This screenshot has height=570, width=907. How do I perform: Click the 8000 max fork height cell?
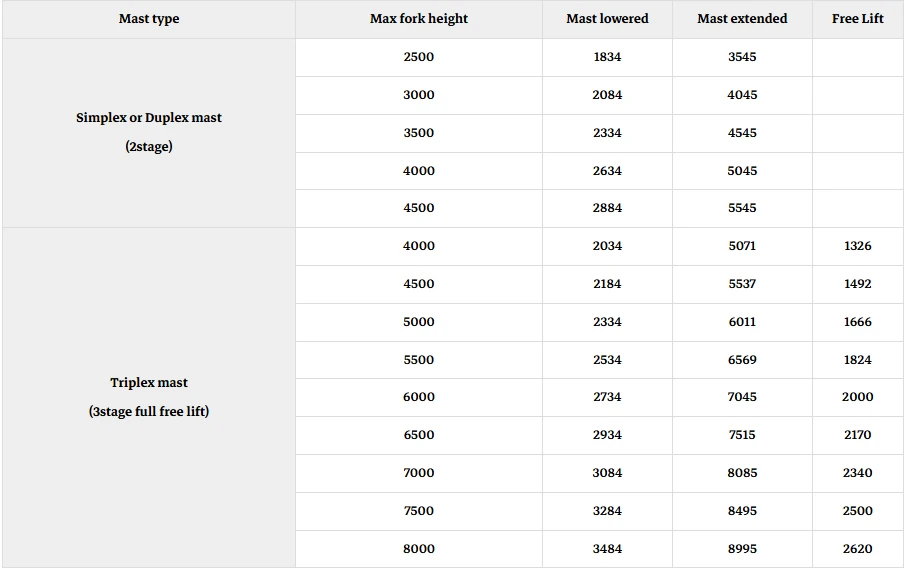(x=419, y=549)
